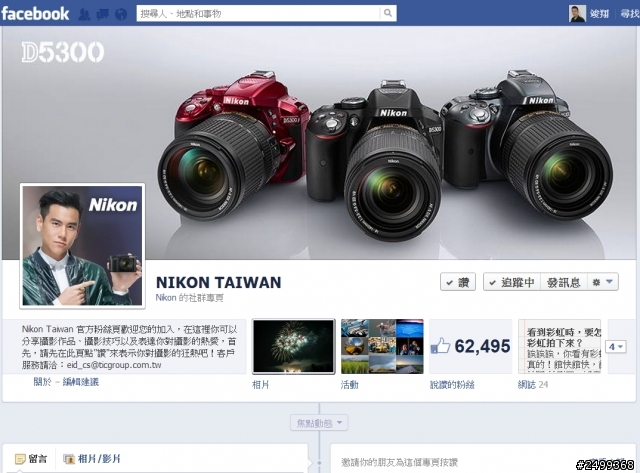Focus the Facebook search field
The height and width of the screenshot is (473, 640).
[258, 13]
